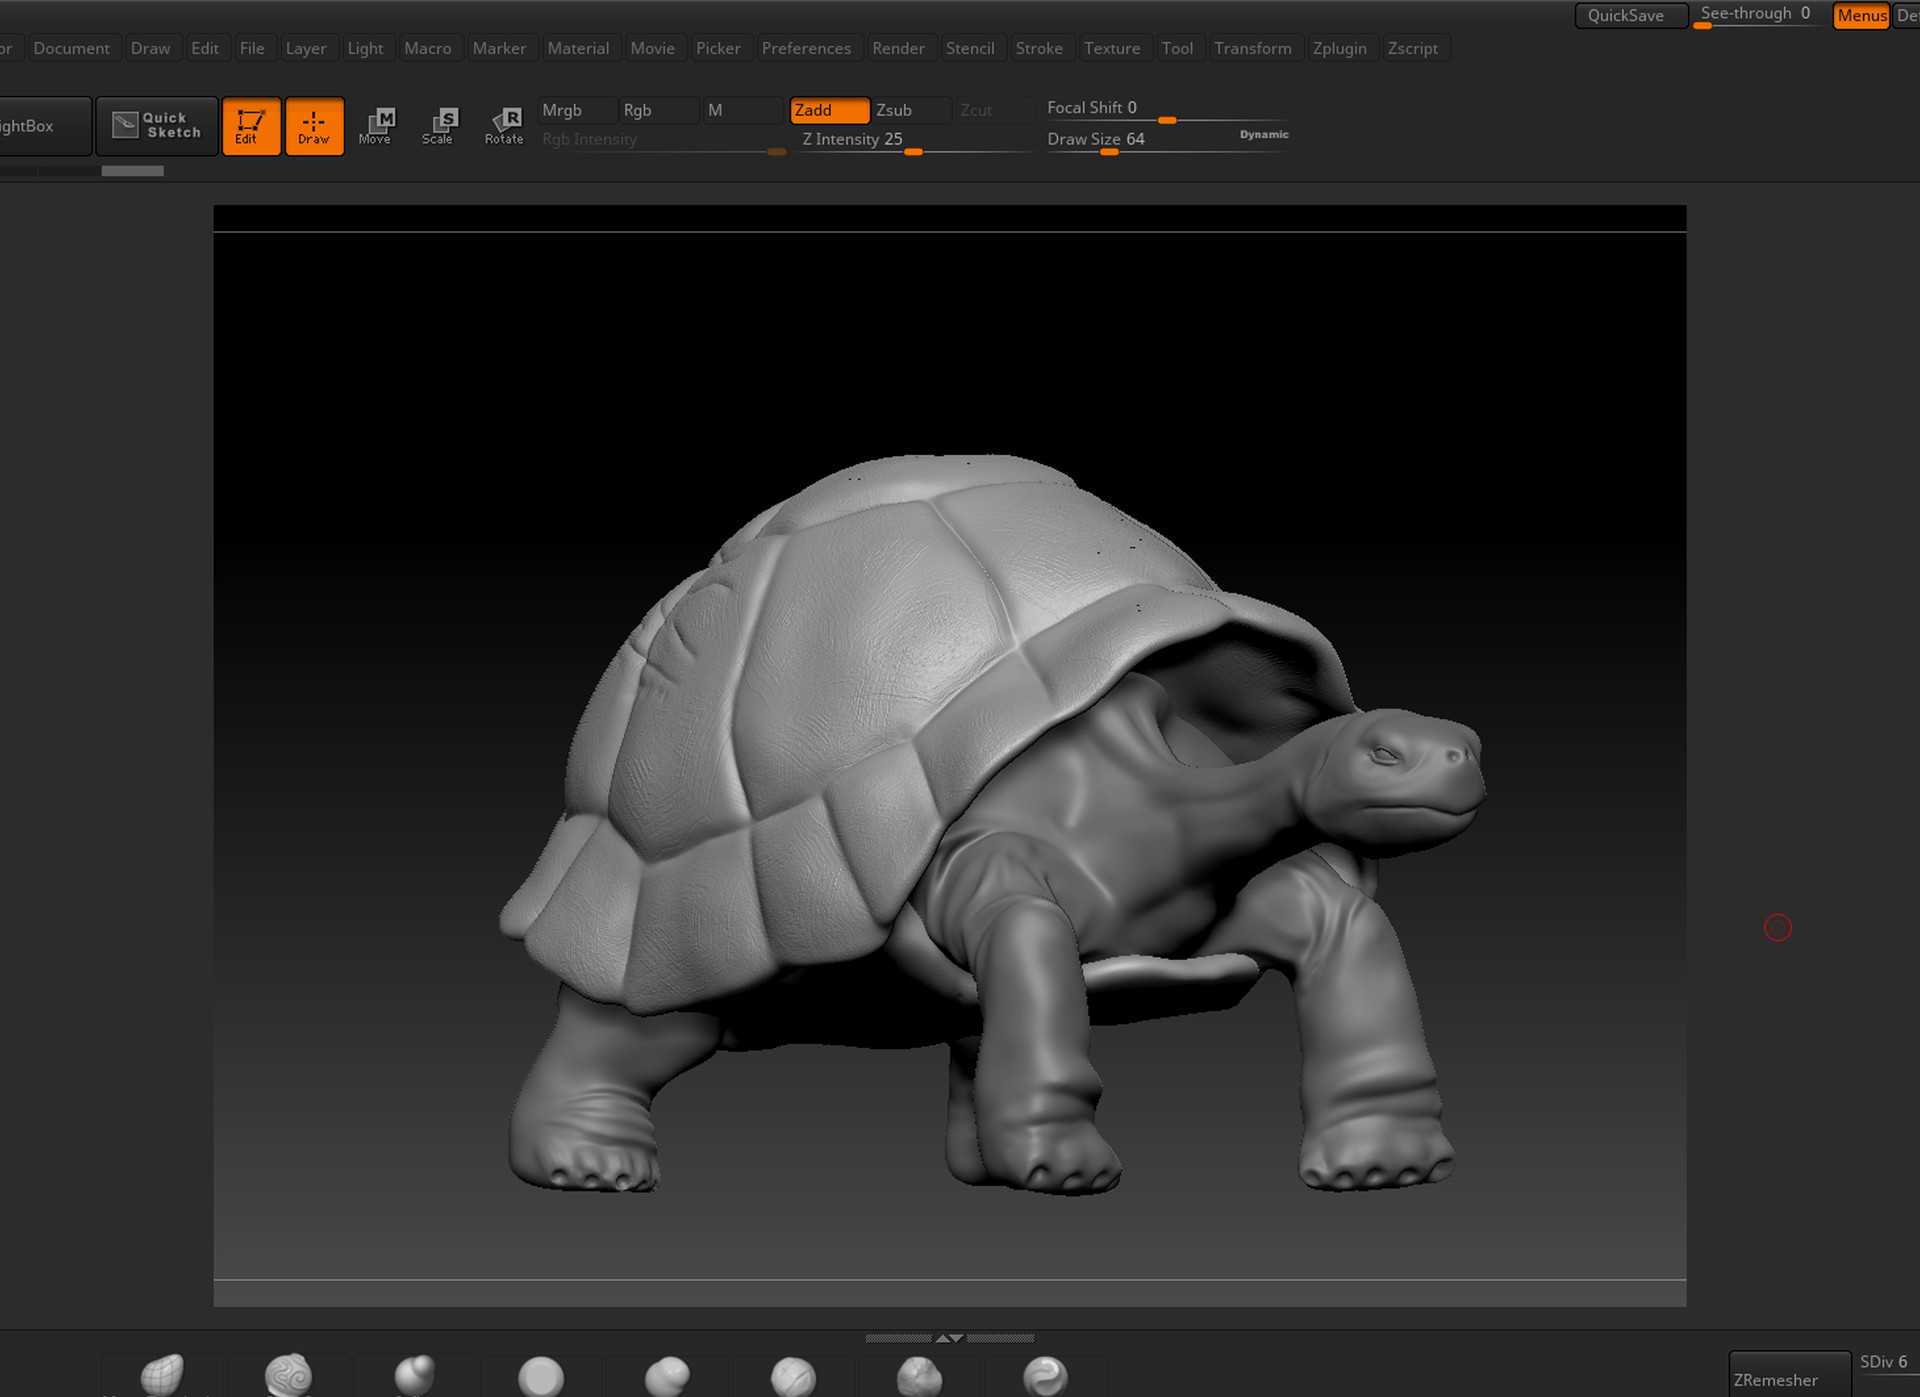The height and width of the screenshot is (1397, 1920).
Task: Select the Draw mode icon
Action: [314, 126]
